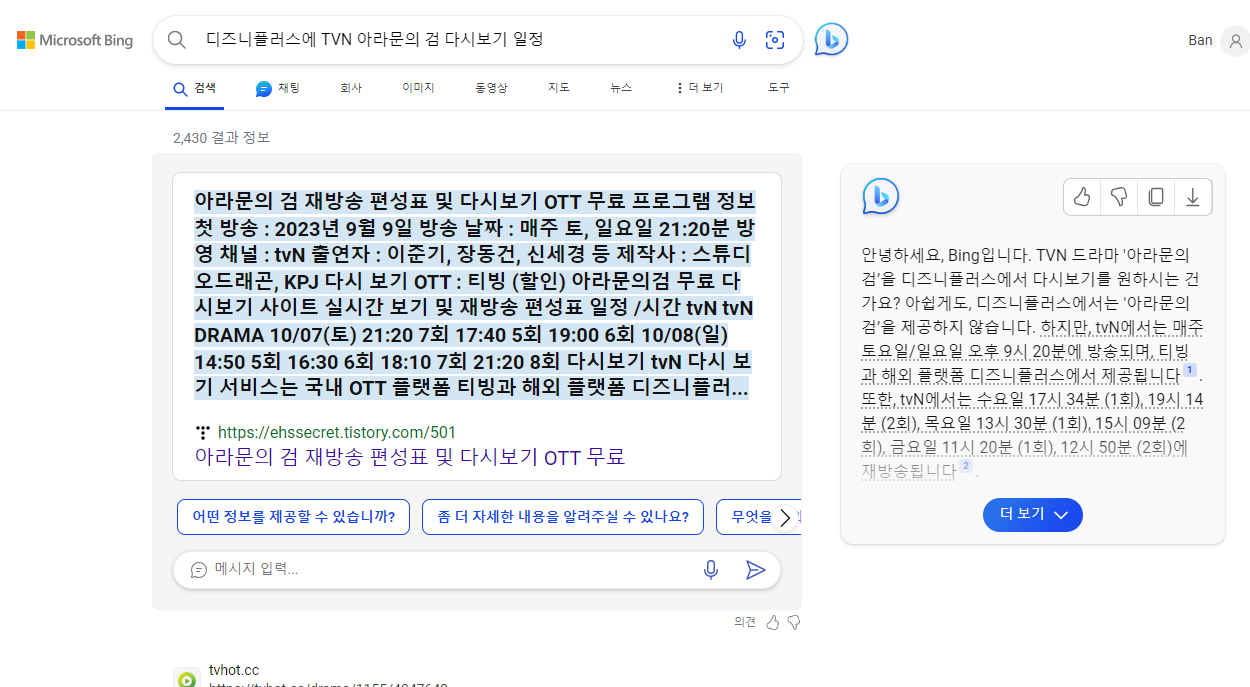Click tistory favicon beside URL

[204, 433]
